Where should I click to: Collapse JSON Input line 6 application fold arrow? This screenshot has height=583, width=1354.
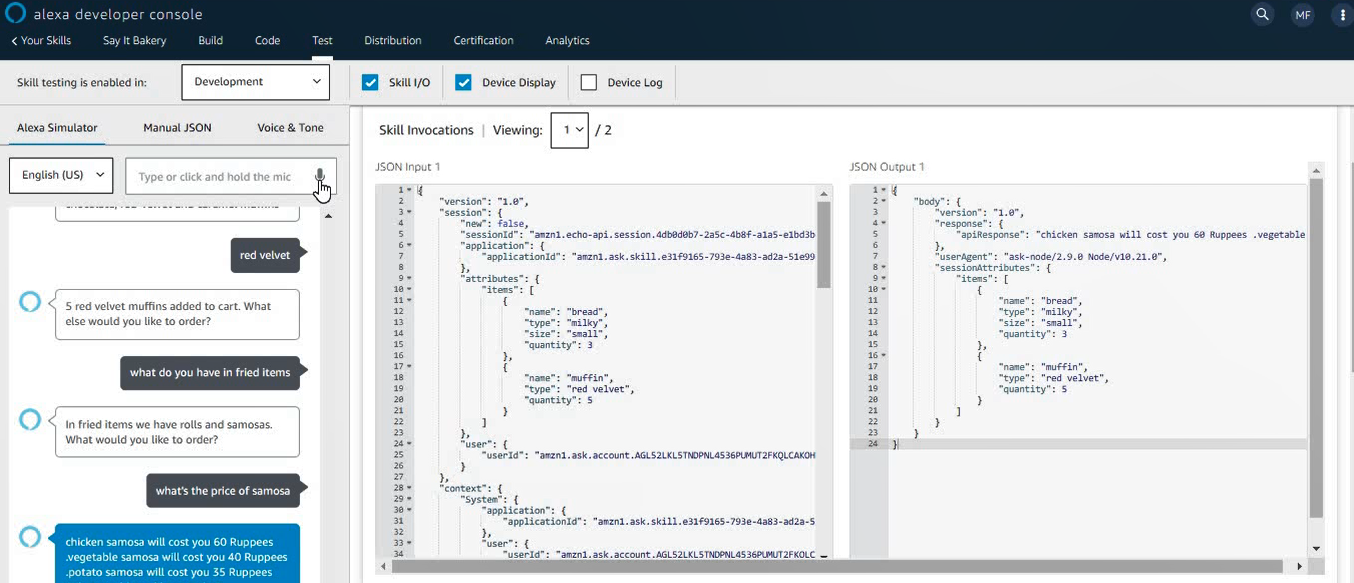[x=409, y=245]
